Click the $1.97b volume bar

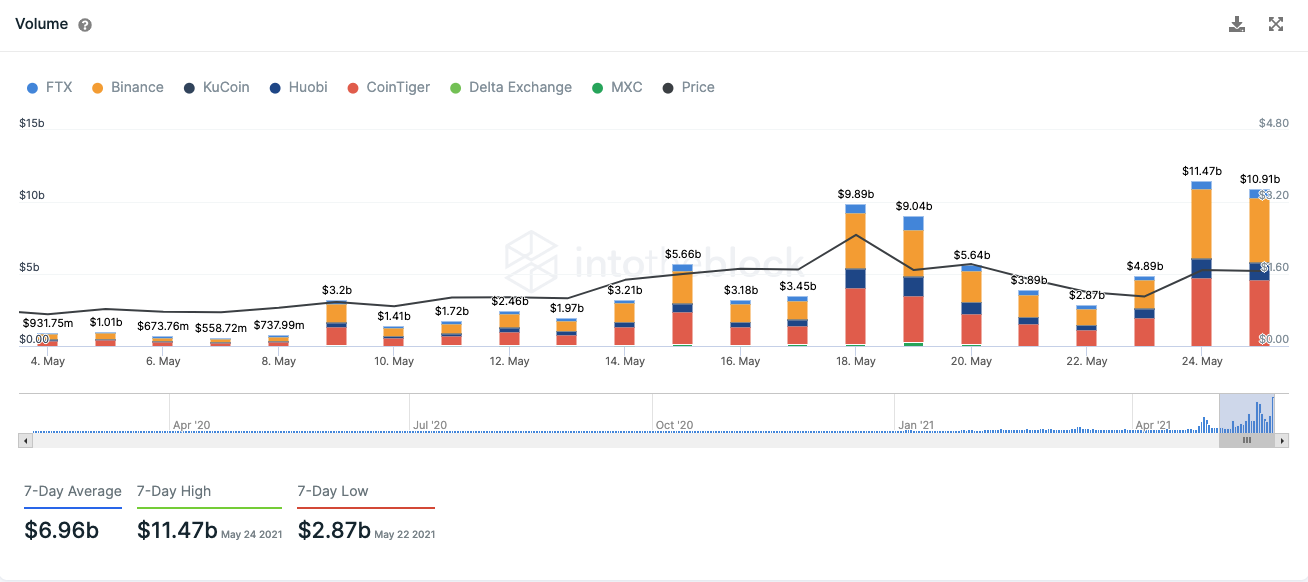(567, 332)
